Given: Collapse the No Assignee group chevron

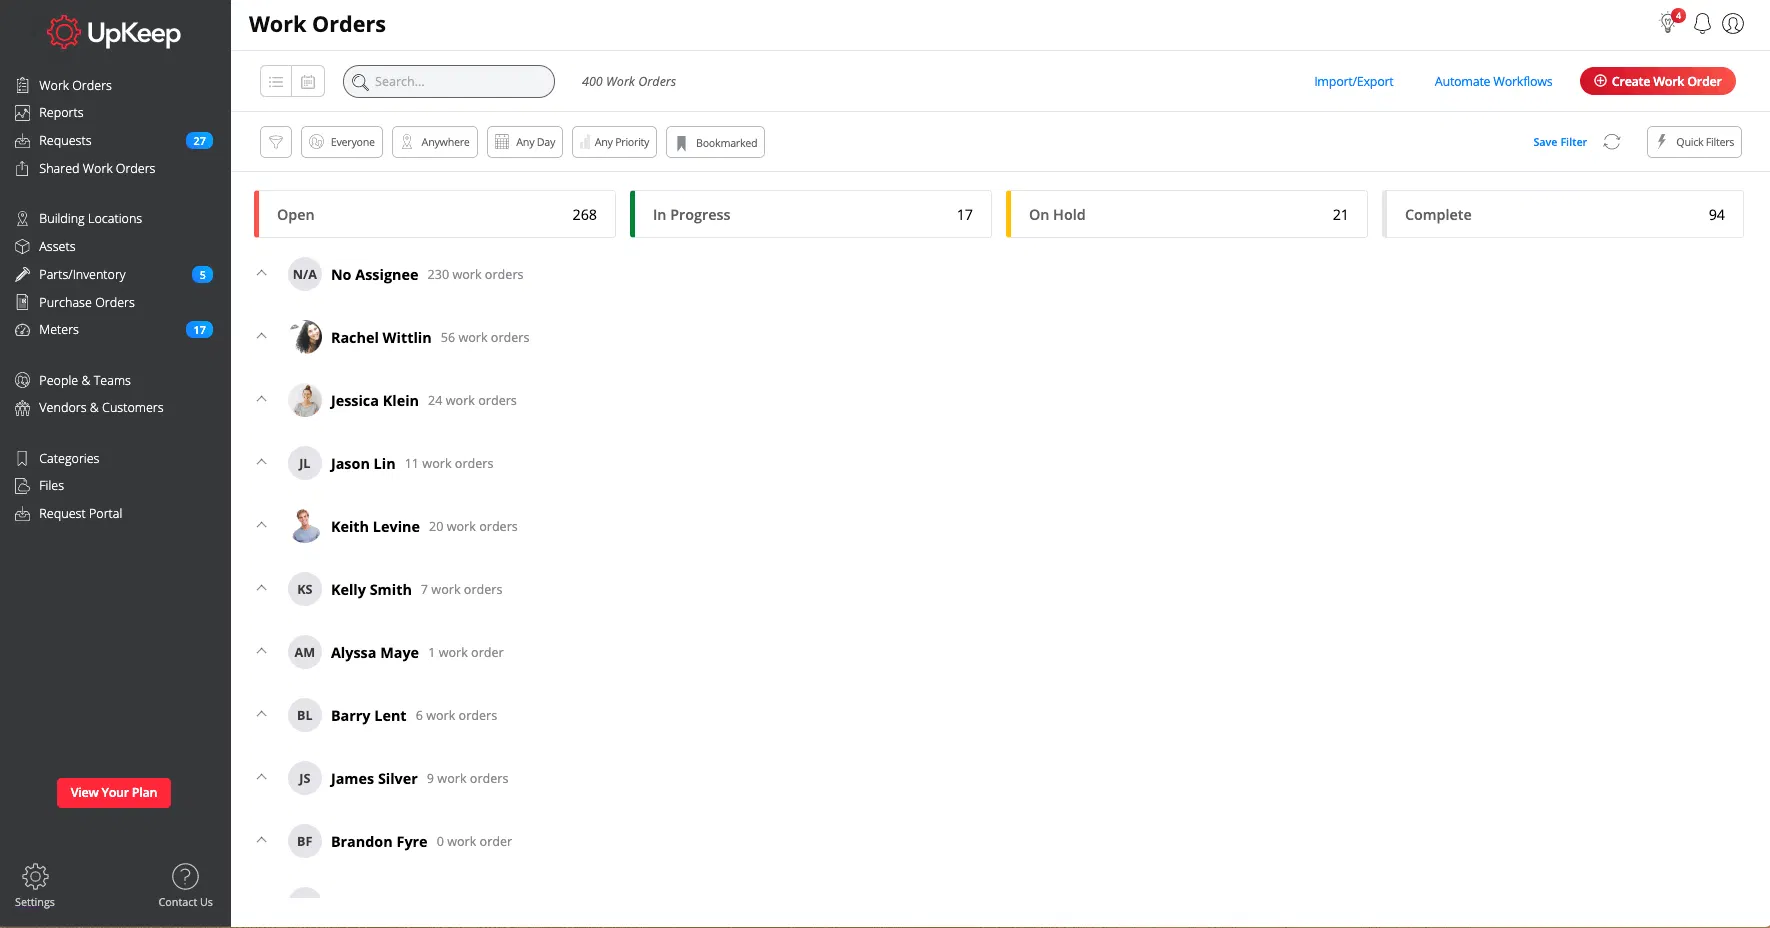Looking at the screenshot, I should (262, 272).
